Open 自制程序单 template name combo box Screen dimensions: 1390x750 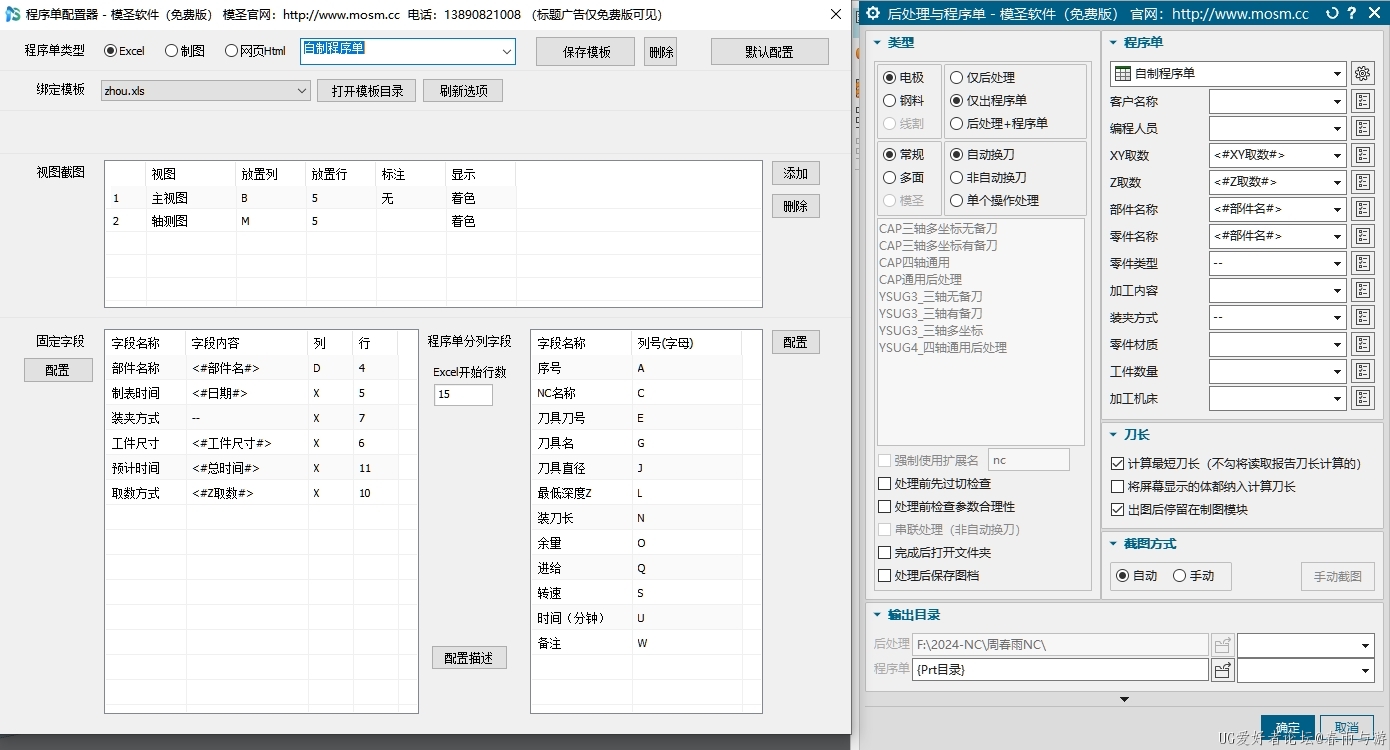point(408,52)
